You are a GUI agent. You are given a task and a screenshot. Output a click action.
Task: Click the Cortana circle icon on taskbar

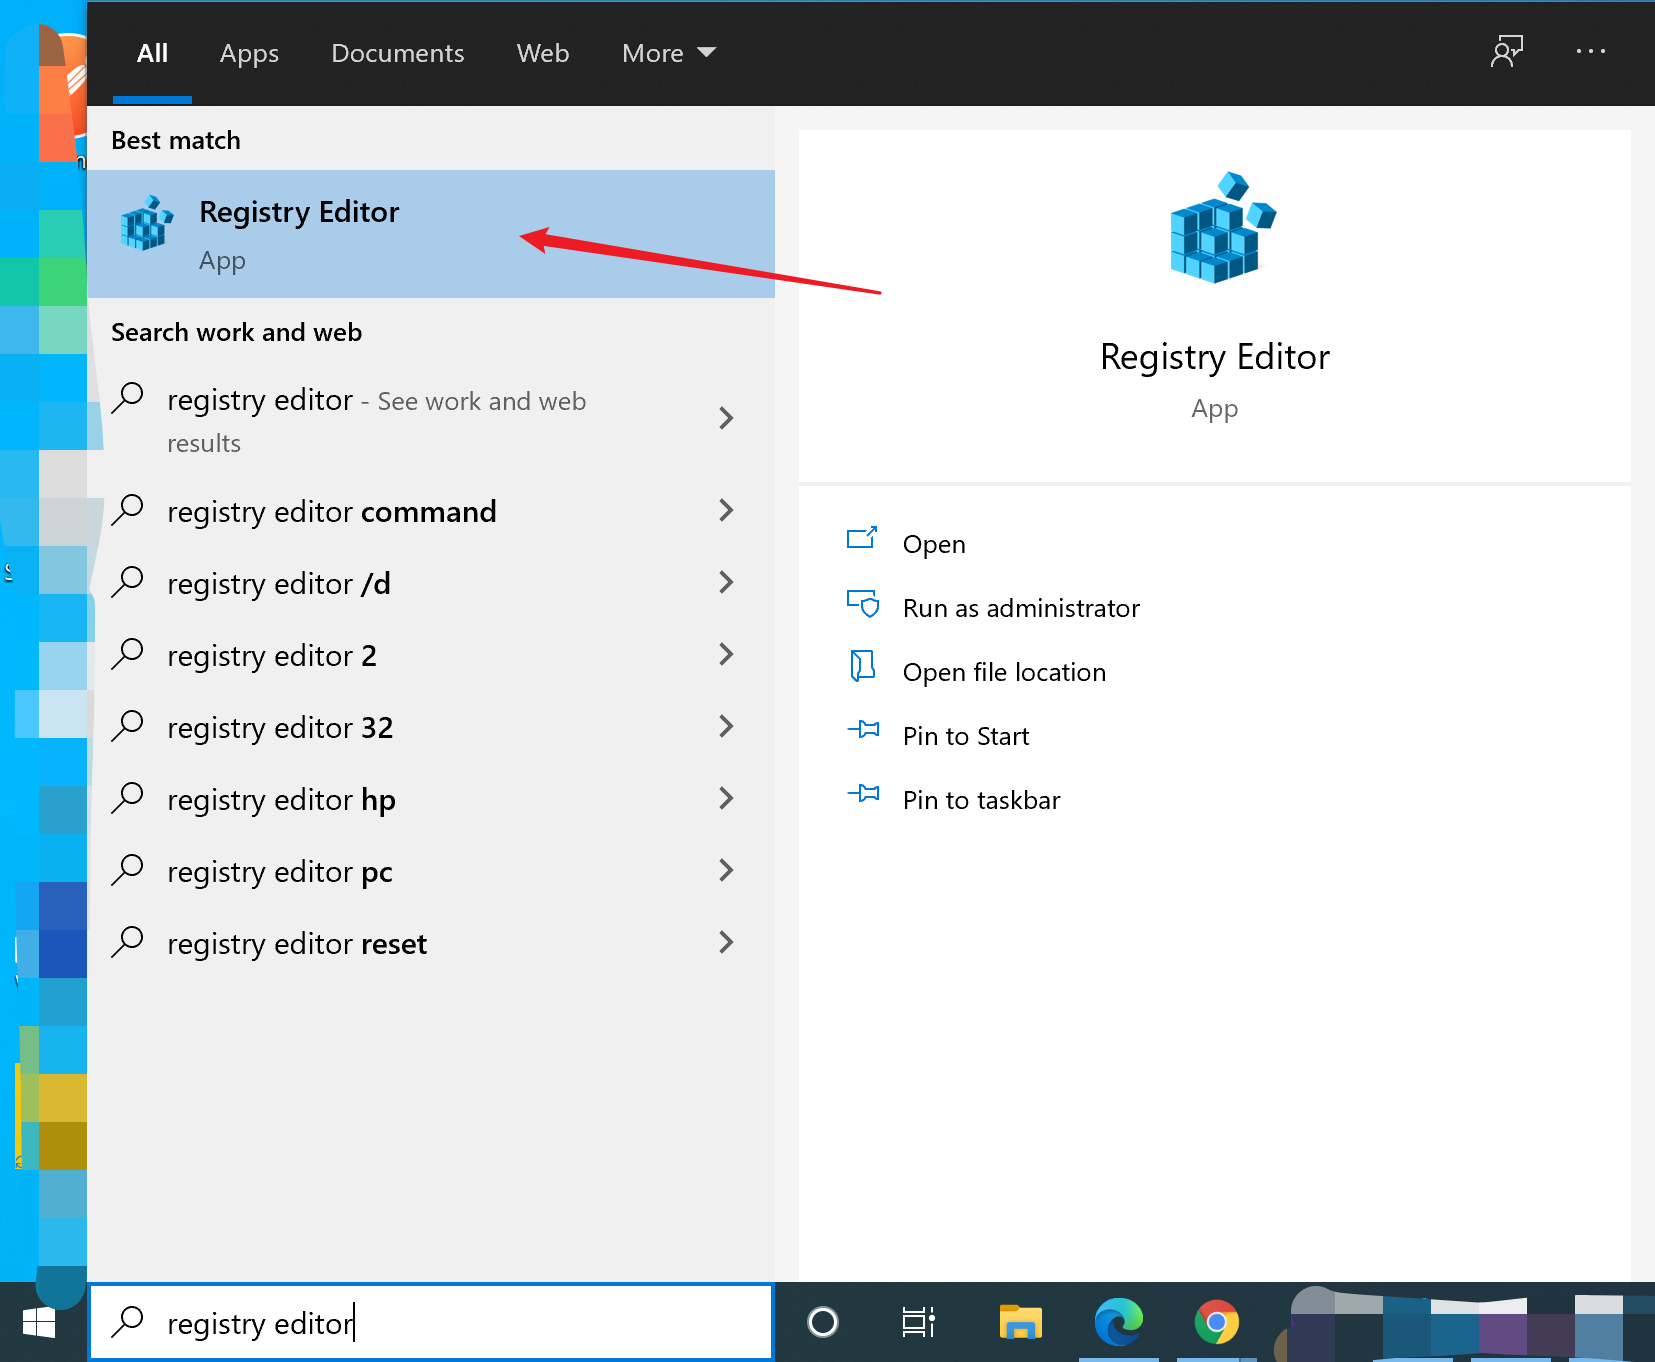(x=822, y=1322)
